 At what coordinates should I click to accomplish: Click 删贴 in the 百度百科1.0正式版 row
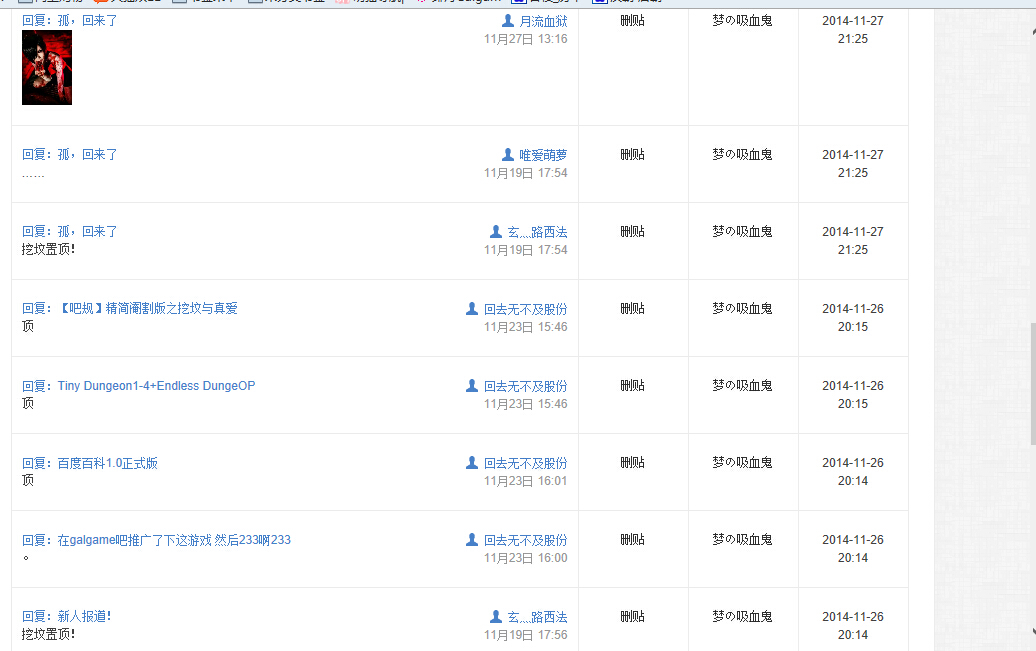tap(632, 463)
